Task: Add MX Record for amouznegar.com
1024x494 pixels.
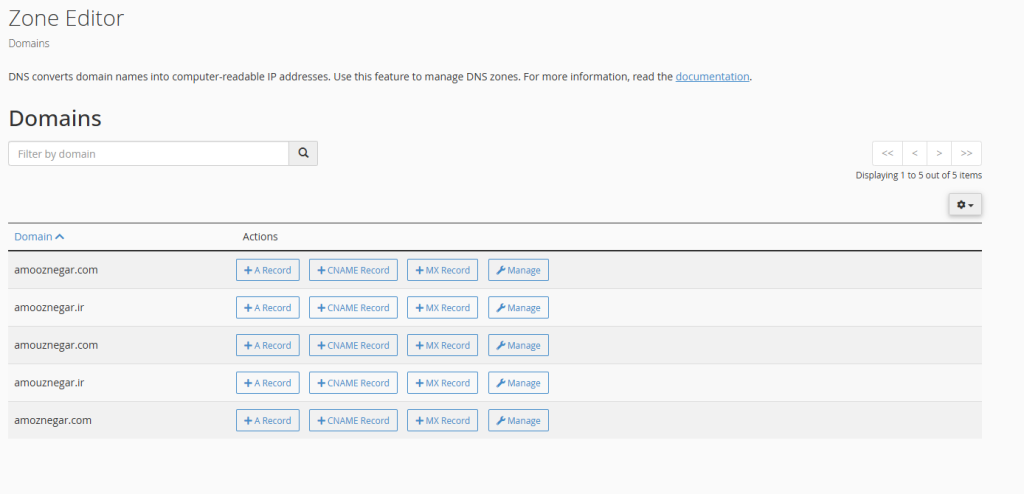Action: [x=442, y=345]
